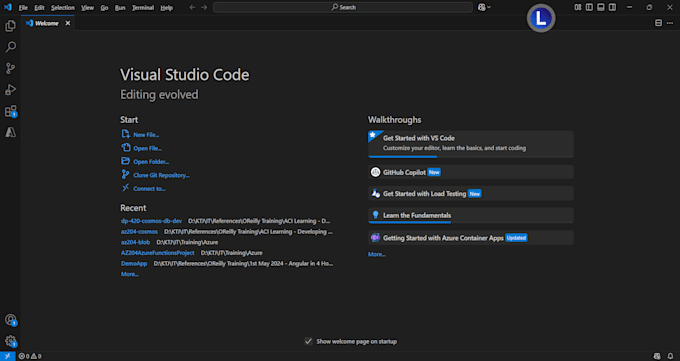680x361 pixels.
Task: Open Customize Layout icon in title bar
Action: tap(578, 7)
